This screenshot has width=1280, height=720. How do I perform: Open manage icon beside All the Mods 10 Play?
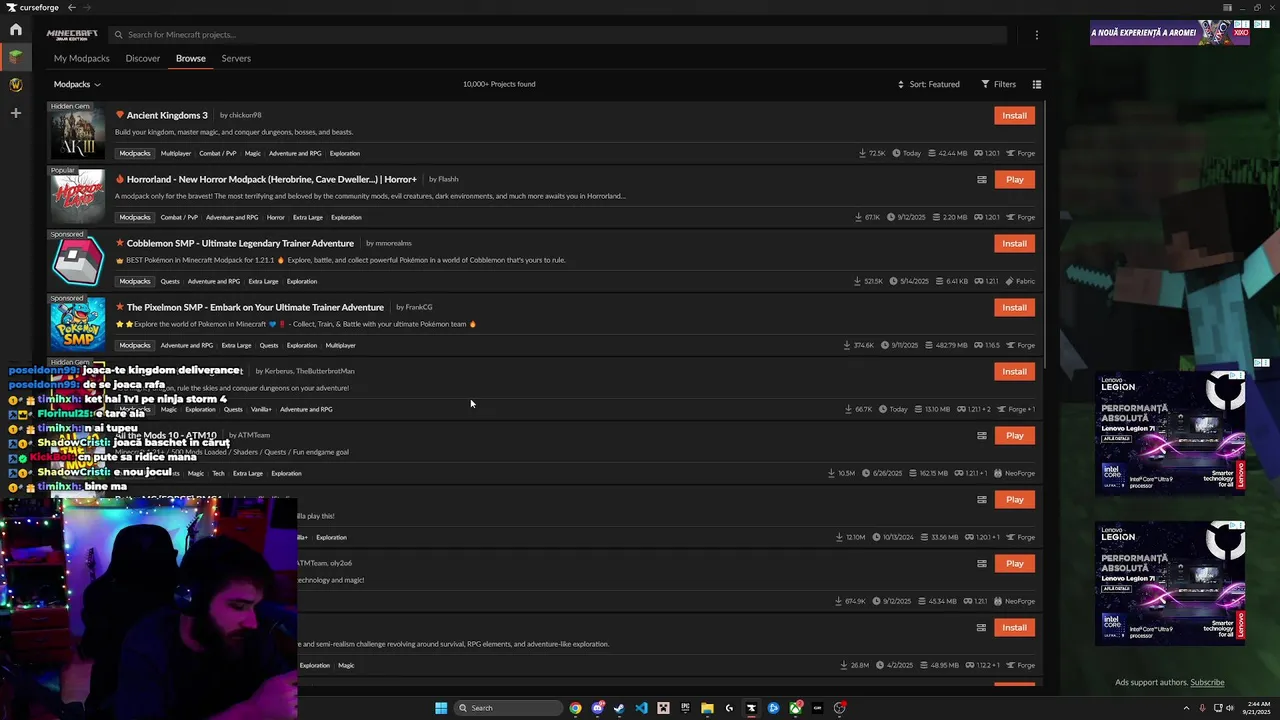click(x=982, y=436)
